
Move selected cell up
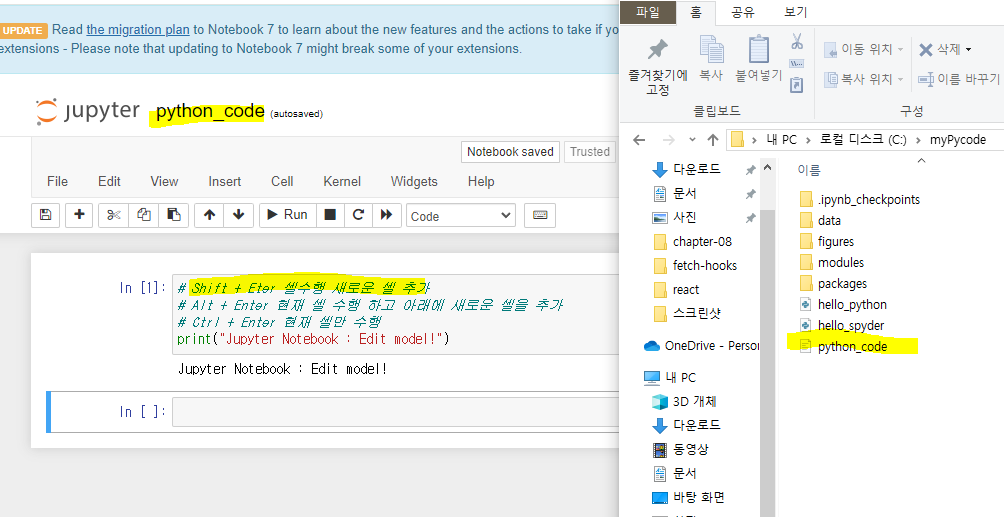pos(209,215)
